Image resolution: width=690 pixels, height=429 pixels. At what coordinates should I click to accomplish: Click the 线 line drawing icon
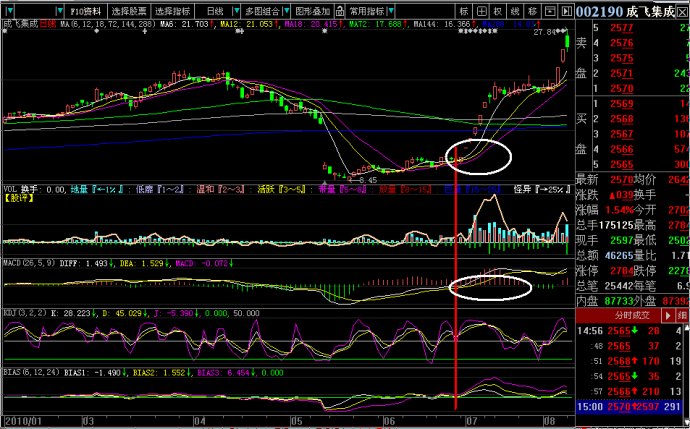(x=513, y=9)
